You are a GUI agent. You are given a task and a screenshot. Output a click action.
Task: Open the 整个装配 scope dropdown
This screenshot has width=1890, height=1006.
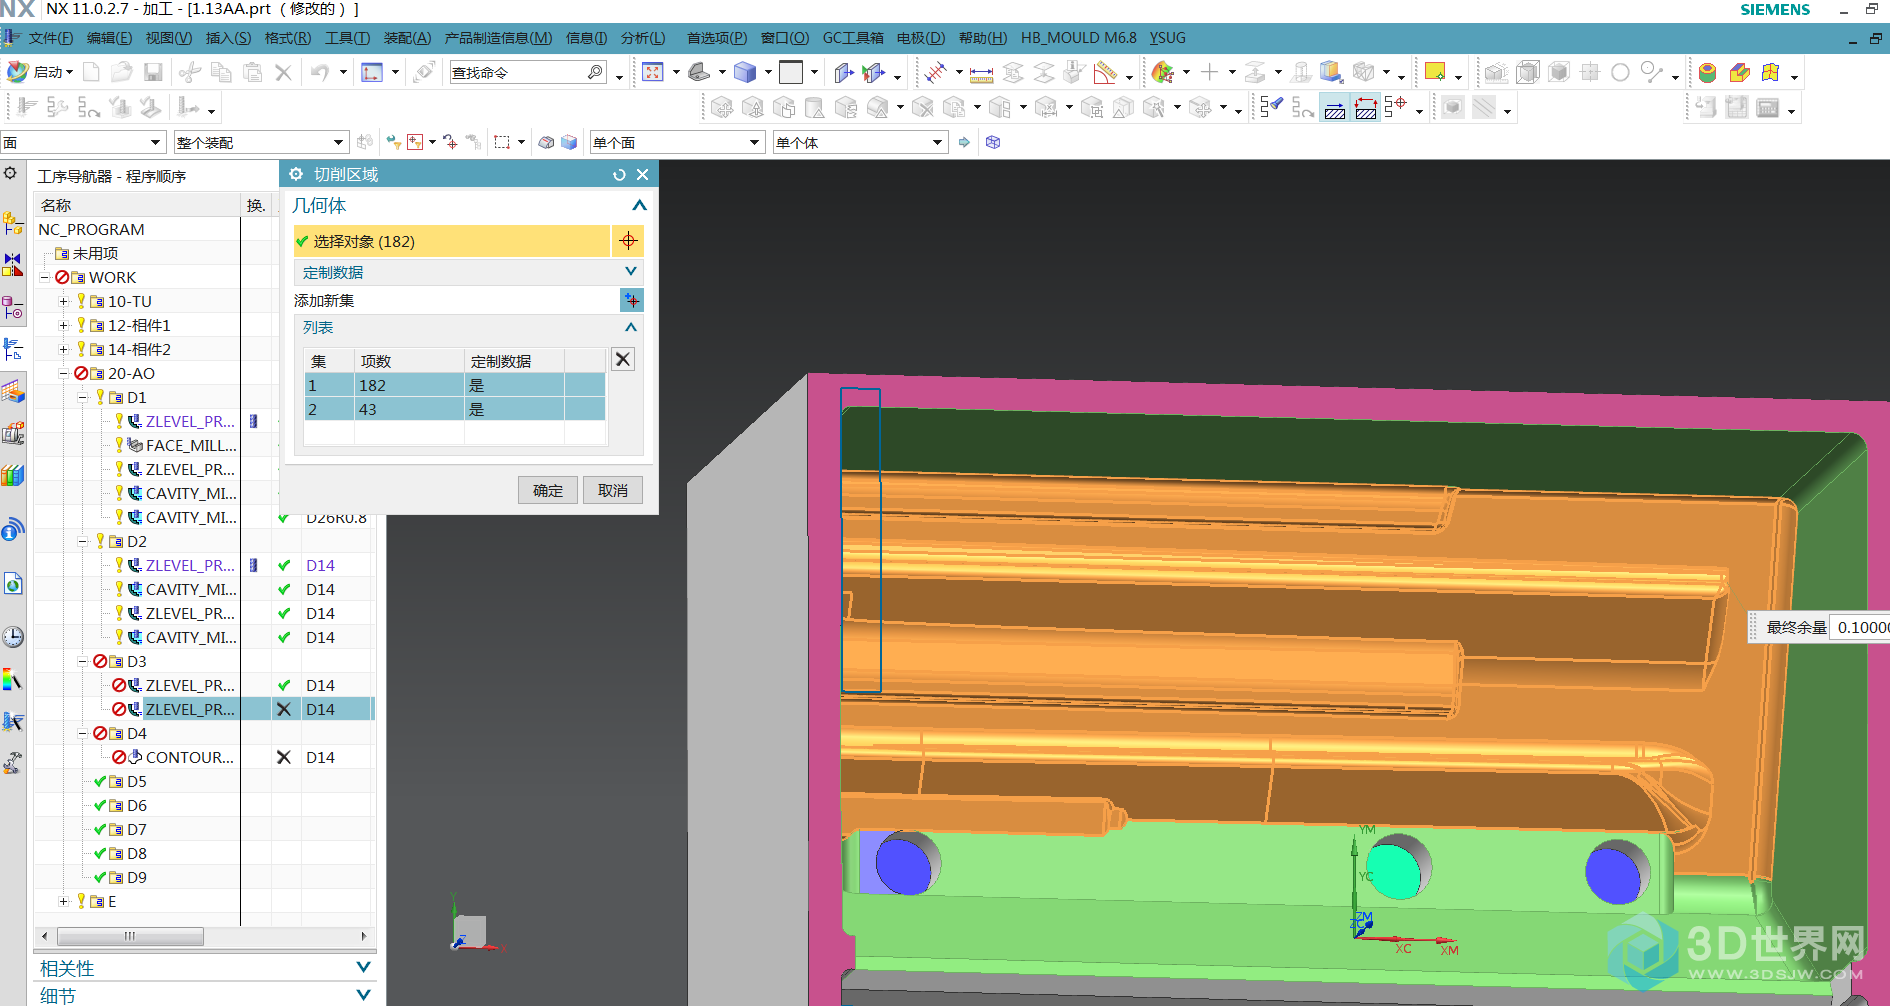339,142
